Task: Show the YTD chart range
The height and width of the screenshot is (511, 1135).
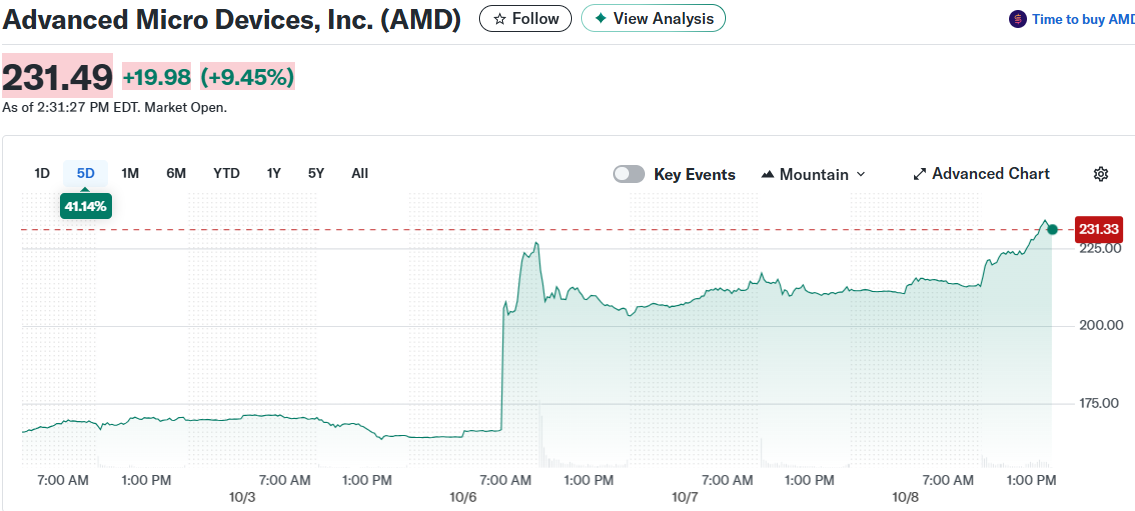Action: (226, 173)
